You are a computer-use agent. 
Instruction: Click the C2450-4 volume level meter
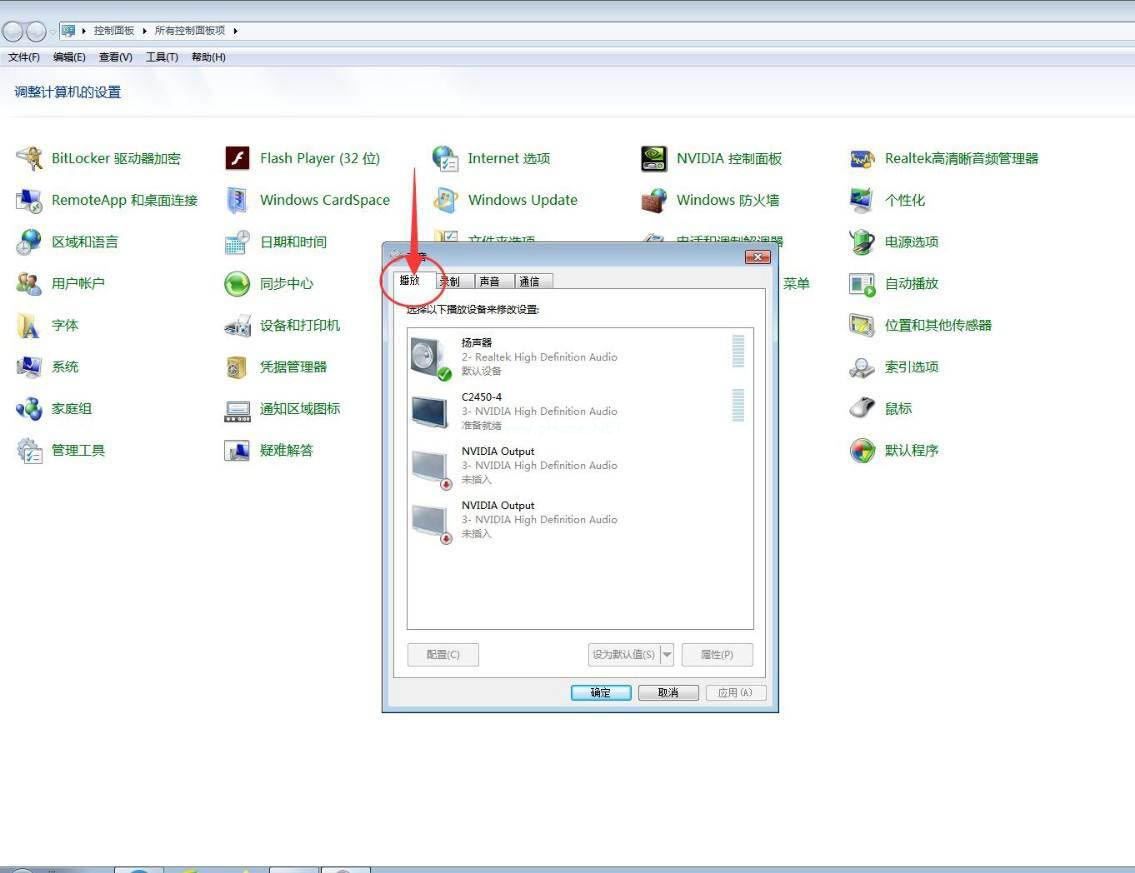(x=738, y=405)
